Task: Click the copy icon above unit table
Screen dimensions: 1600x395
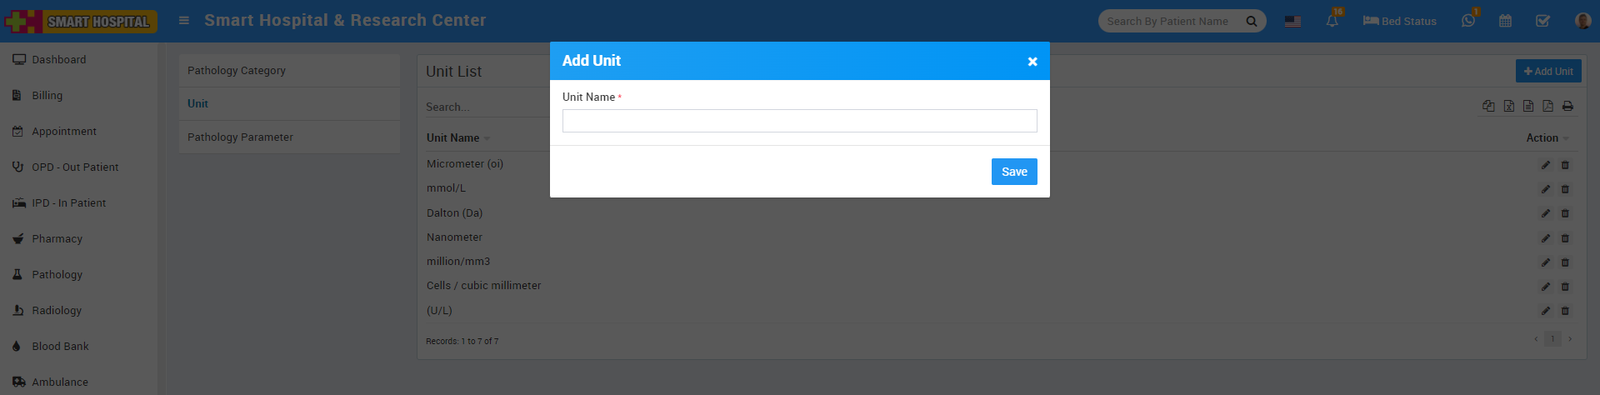Action: (1488, 106)
